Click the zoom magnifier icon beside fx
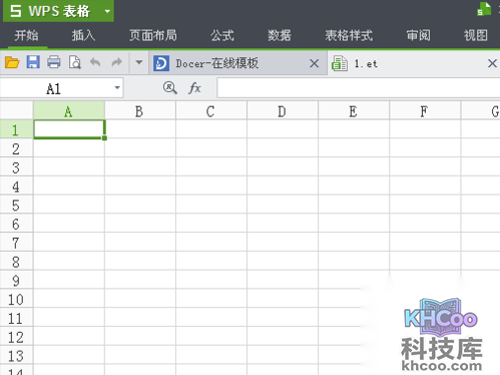Viewport: 500px width, 375px height. pyautogui.click(x=170, y=88)
